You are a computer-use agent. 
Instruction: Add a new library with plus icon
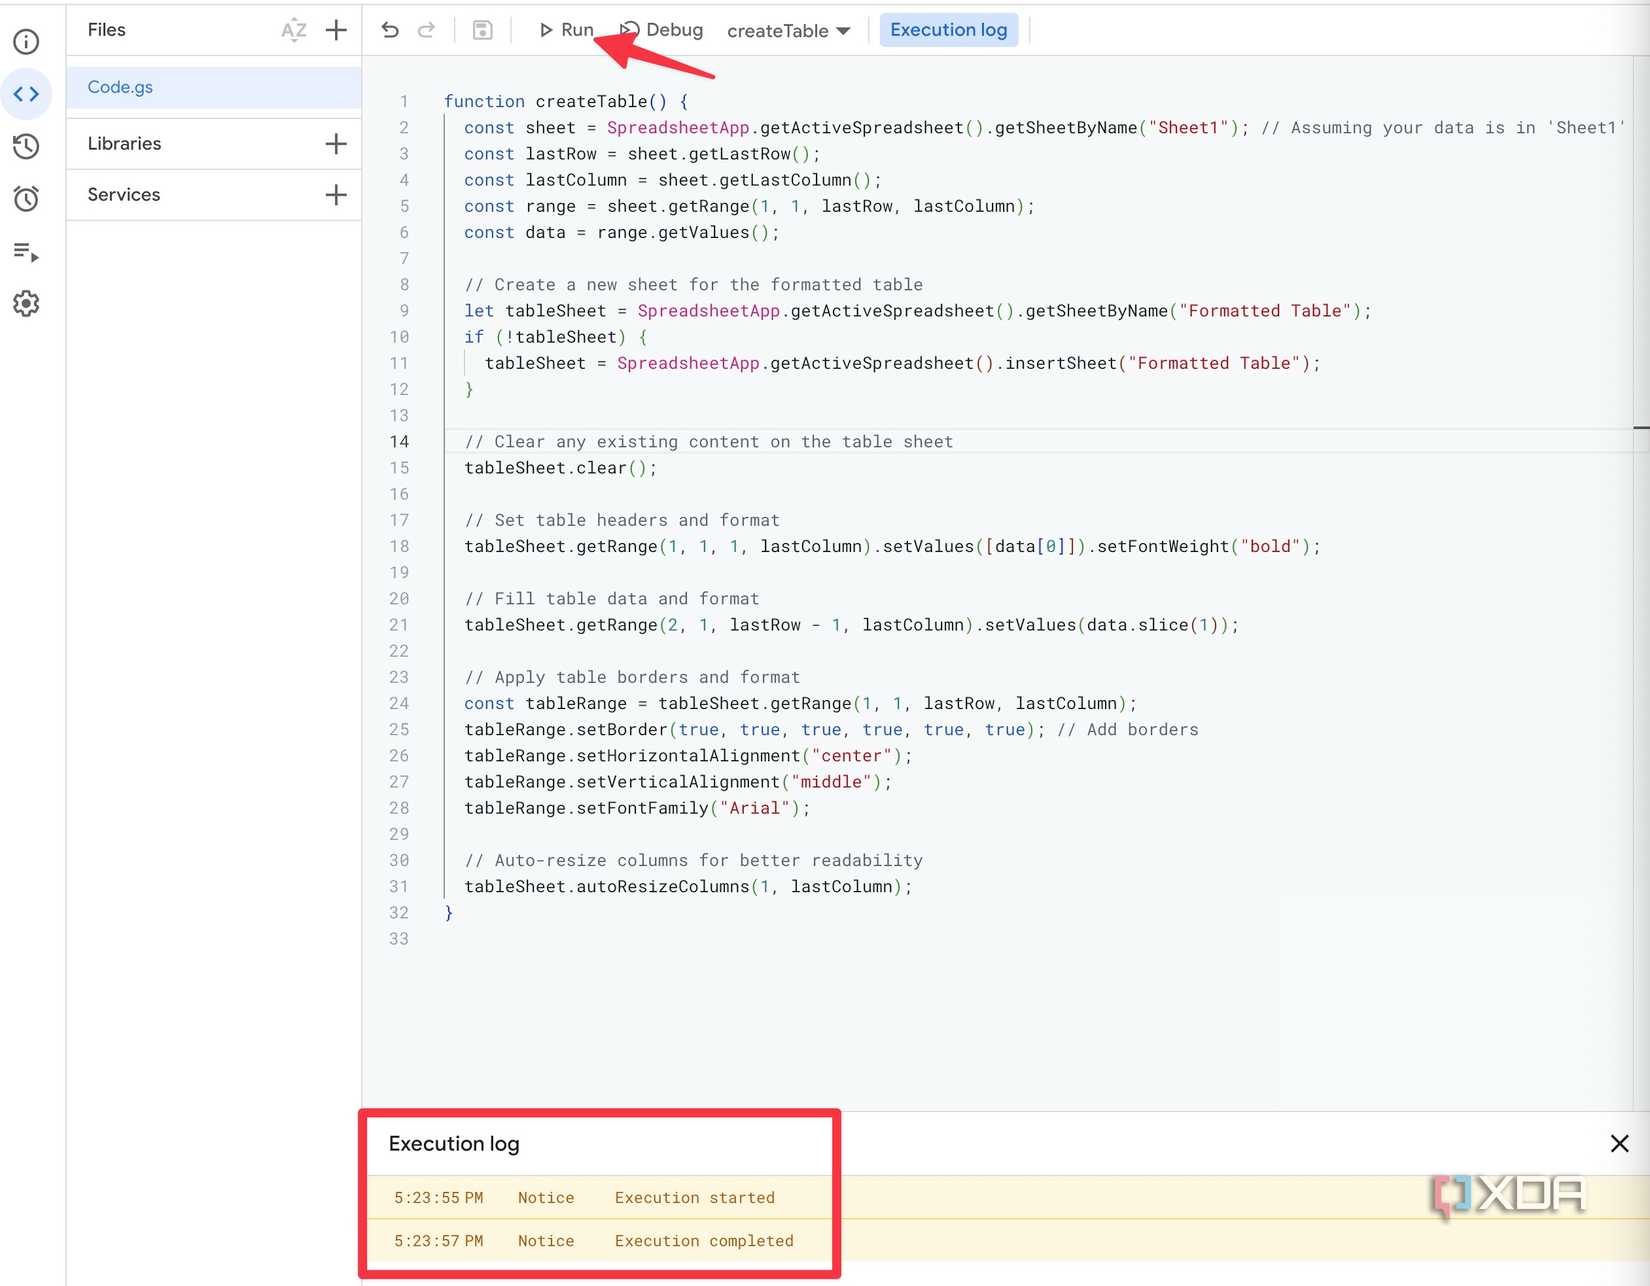[x=336, y=143]
